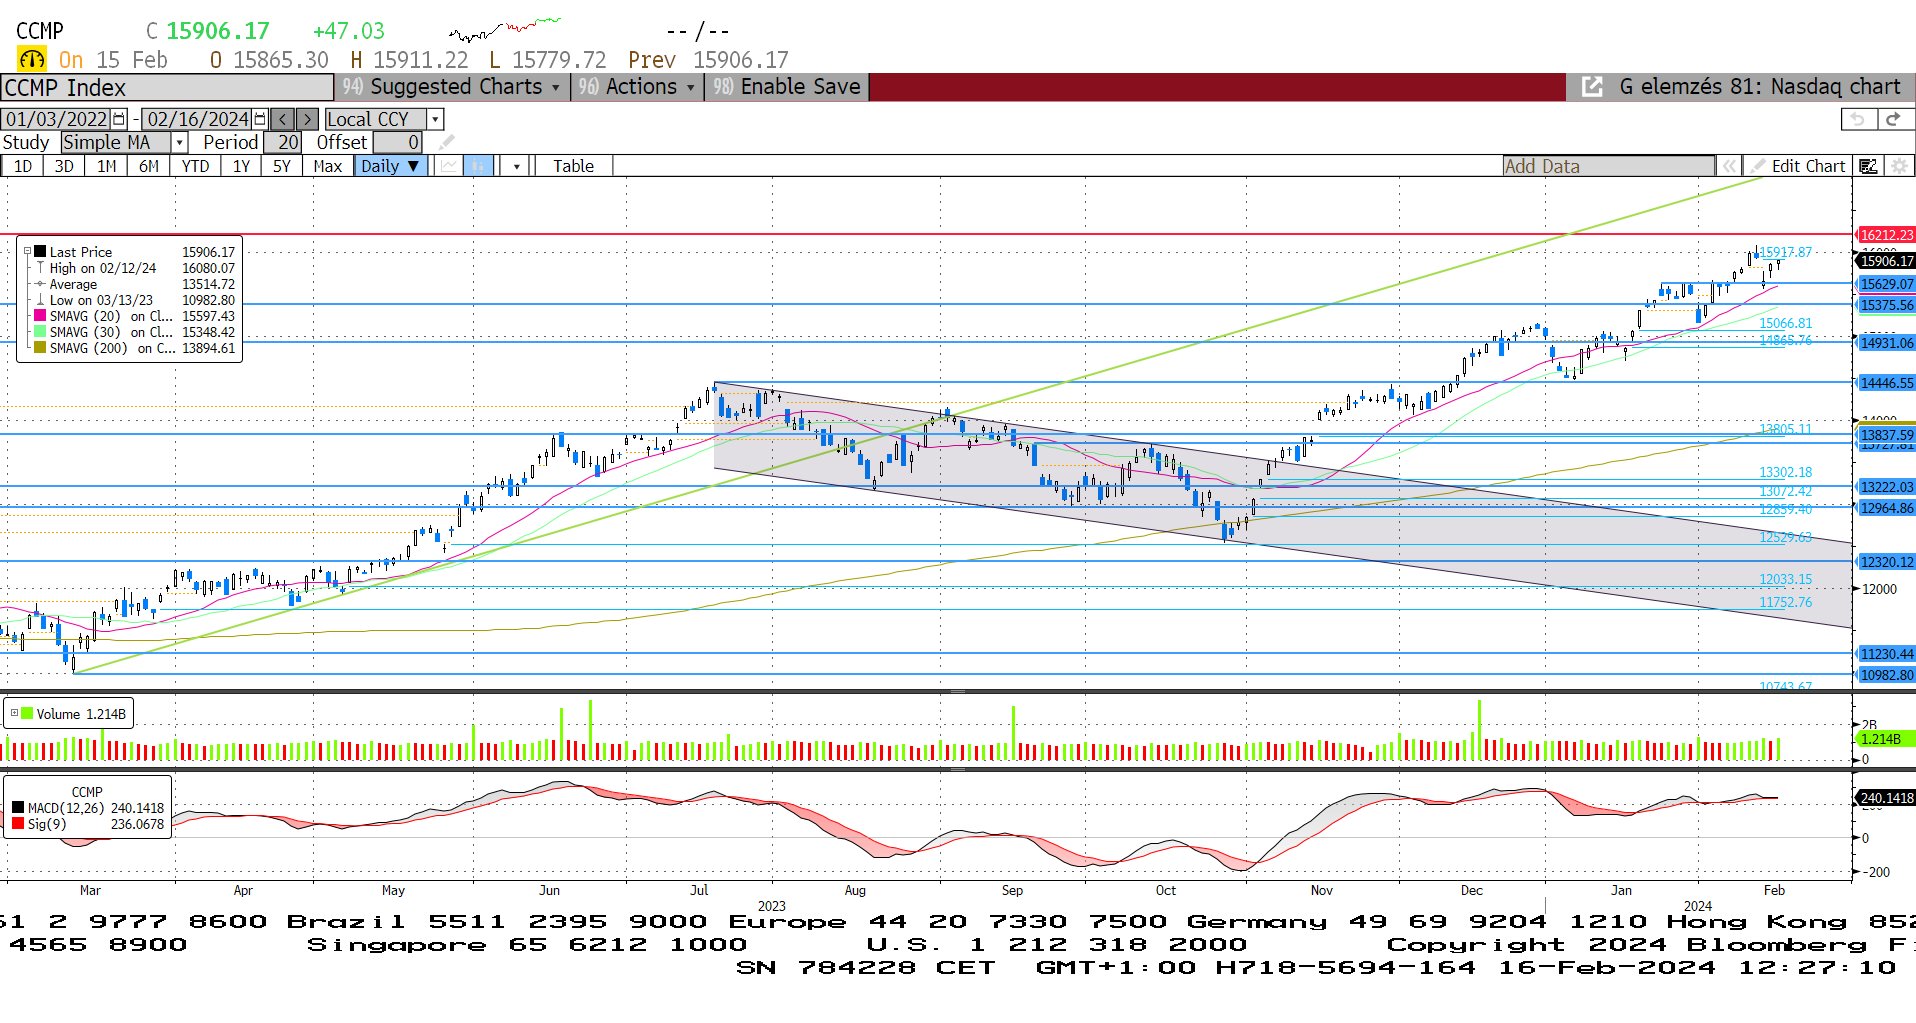
Task: Click the 10982.80 price level label
Action: click(x=1886, y=675)
